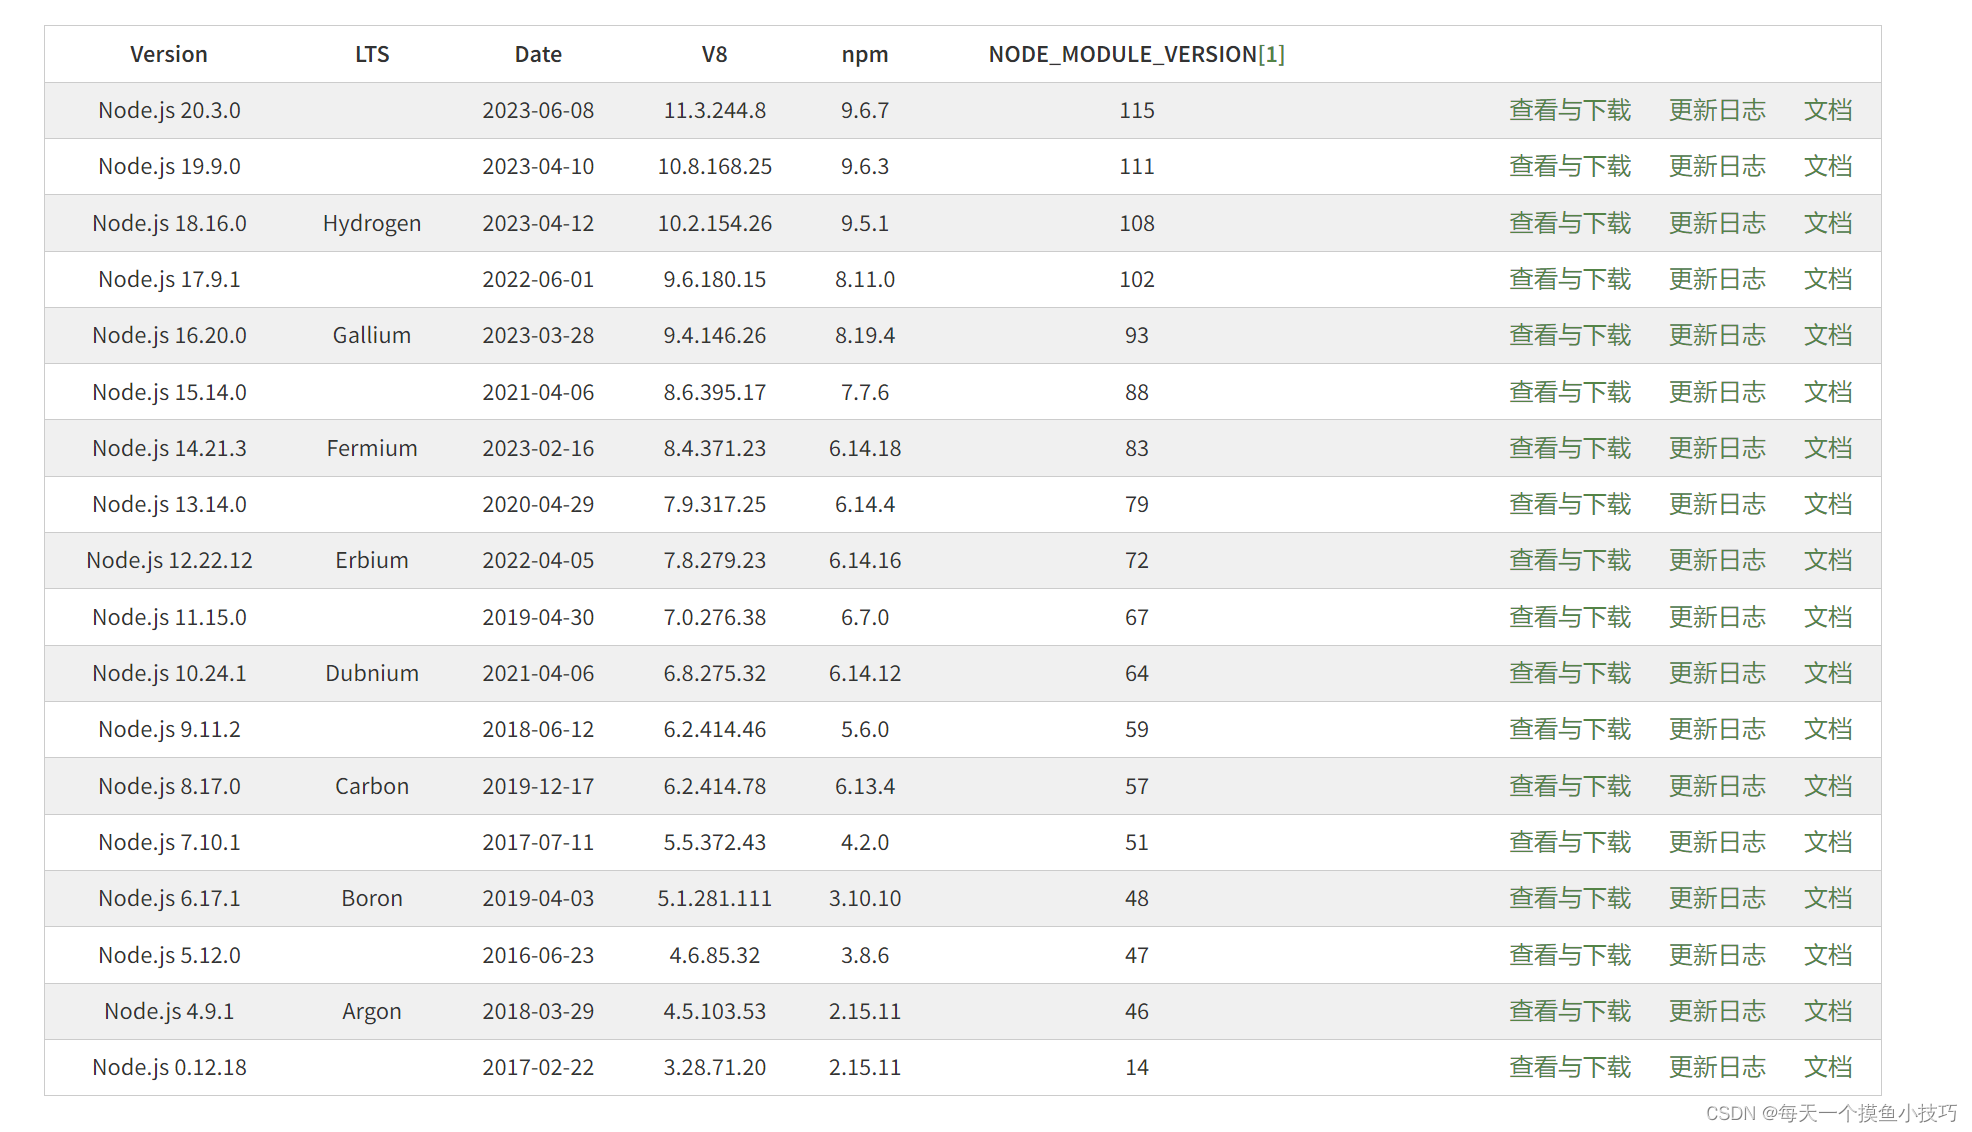Open 文档 for Node.js 20.3.0
Viewport: 1972px width, 1132px height.
click(x=1828, y=110)
